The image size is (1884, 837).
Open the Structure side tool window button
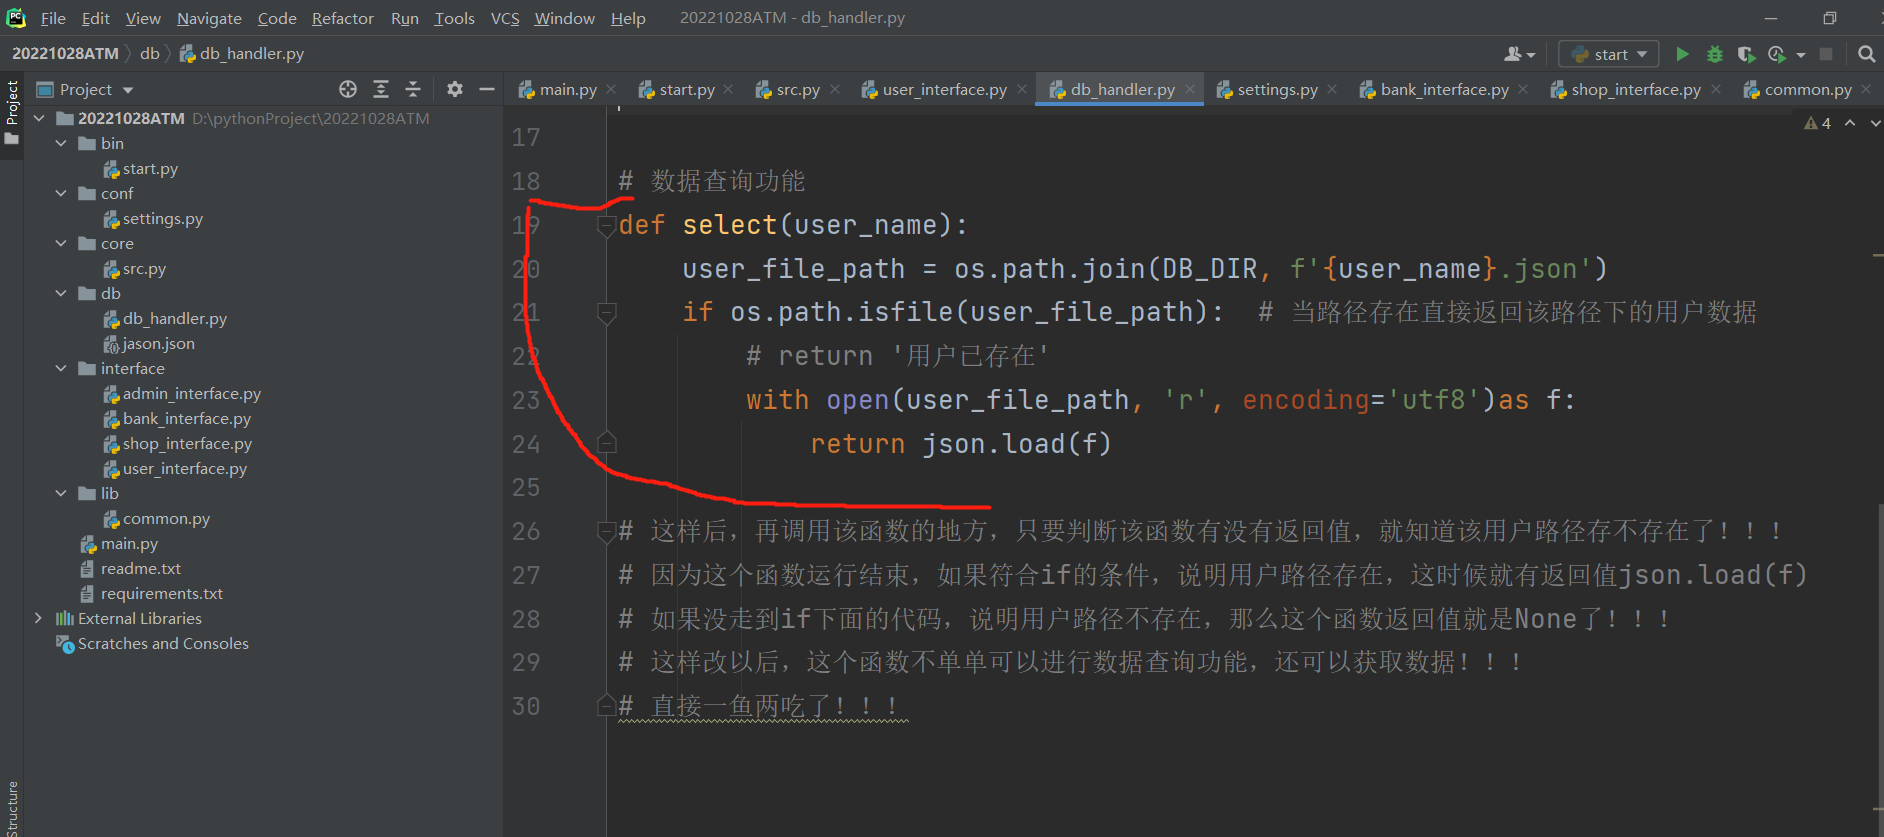pos(11,808)
